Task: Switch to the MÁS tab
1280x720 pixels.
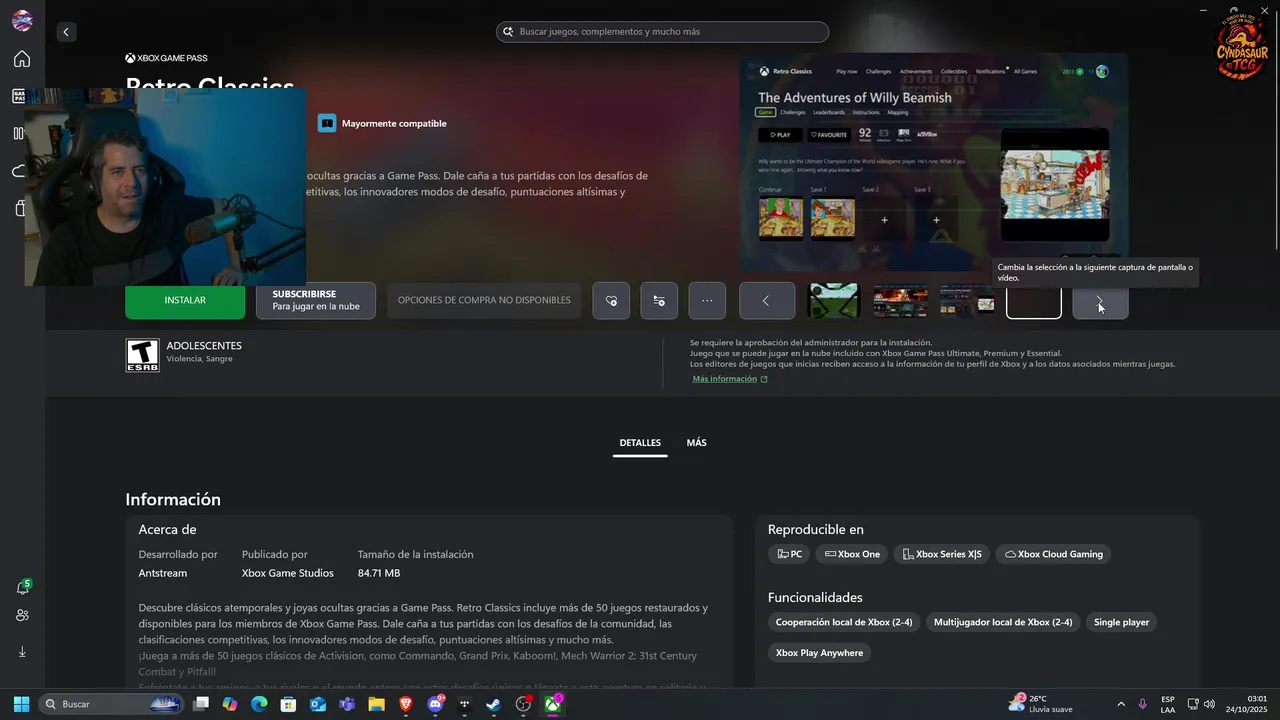Action: tap(697, 443)
